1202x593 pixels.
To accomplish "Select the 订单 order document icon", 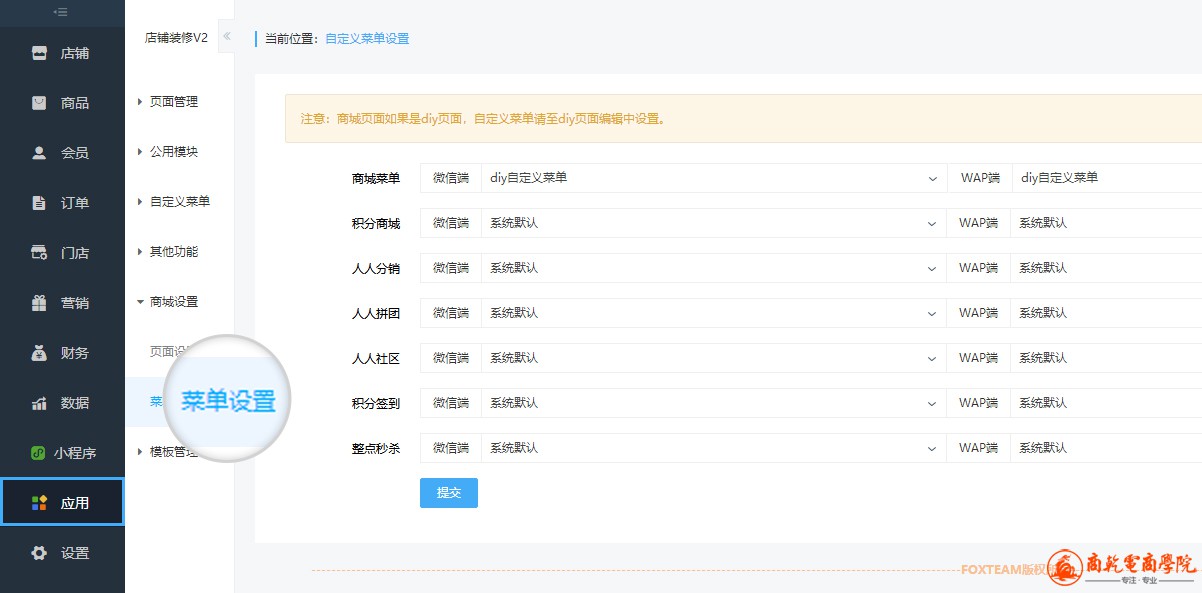I will 39,203.
